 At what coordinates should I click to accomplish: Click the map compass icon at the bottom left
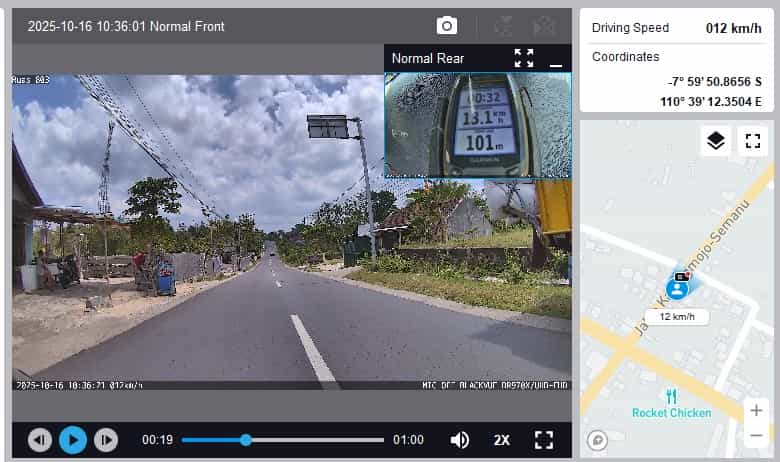[x=598, y=439]
